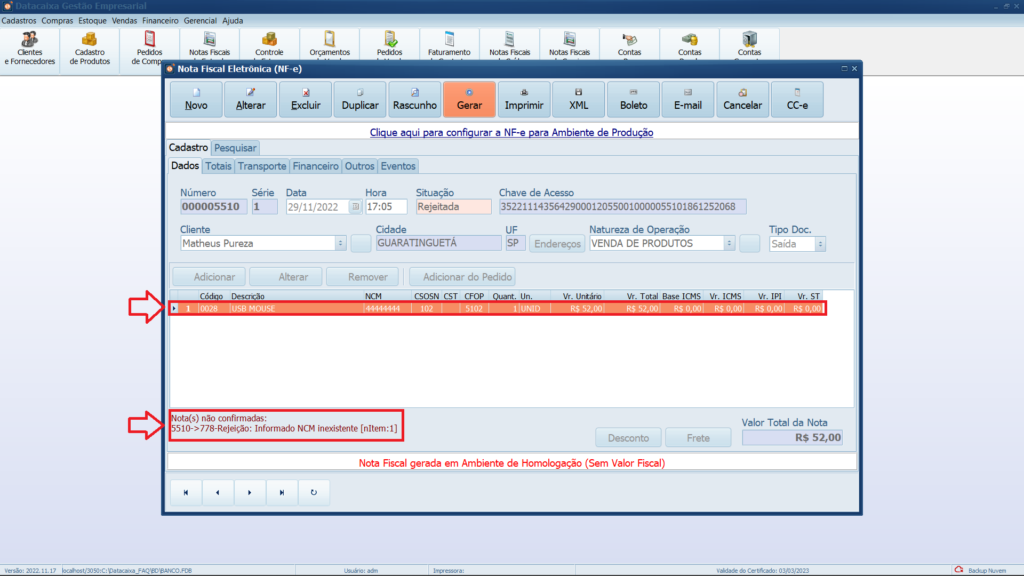Open the Tipo Doc. dropdown
Image resolution: width=1024 pixels, height=576 pixels.
(x=821, y=243)
